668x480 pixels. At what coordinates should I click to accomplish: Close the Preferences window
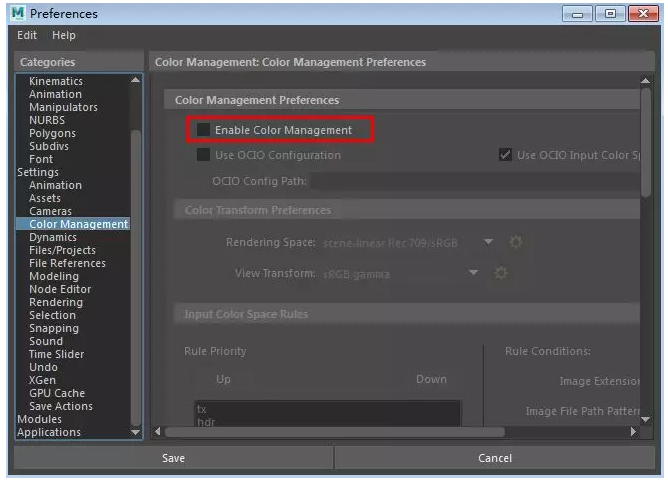pos(643,14)
